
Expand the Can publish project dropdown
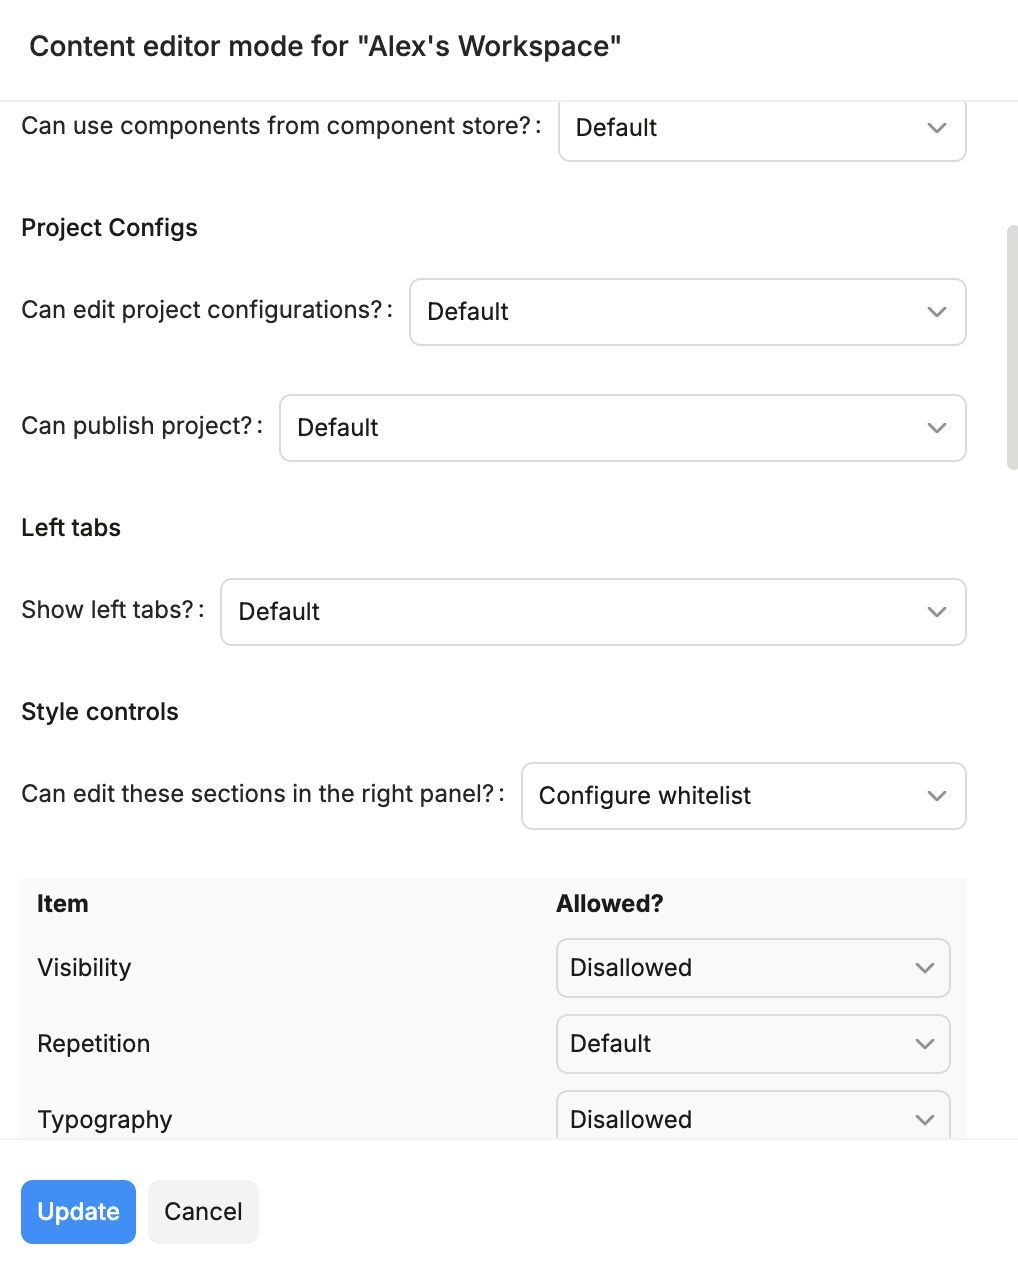tap(622, 428)
